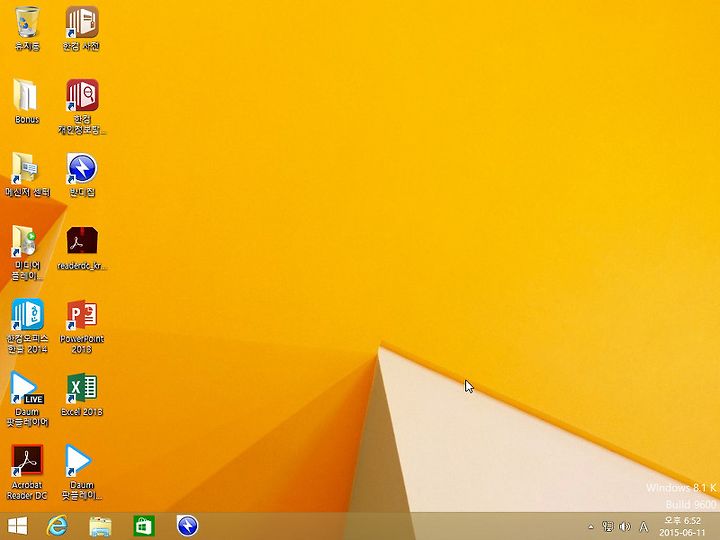This screenshot has height=540, width=720.
Task: Open the volume speaker tray icon
Action: coord(624,526)
